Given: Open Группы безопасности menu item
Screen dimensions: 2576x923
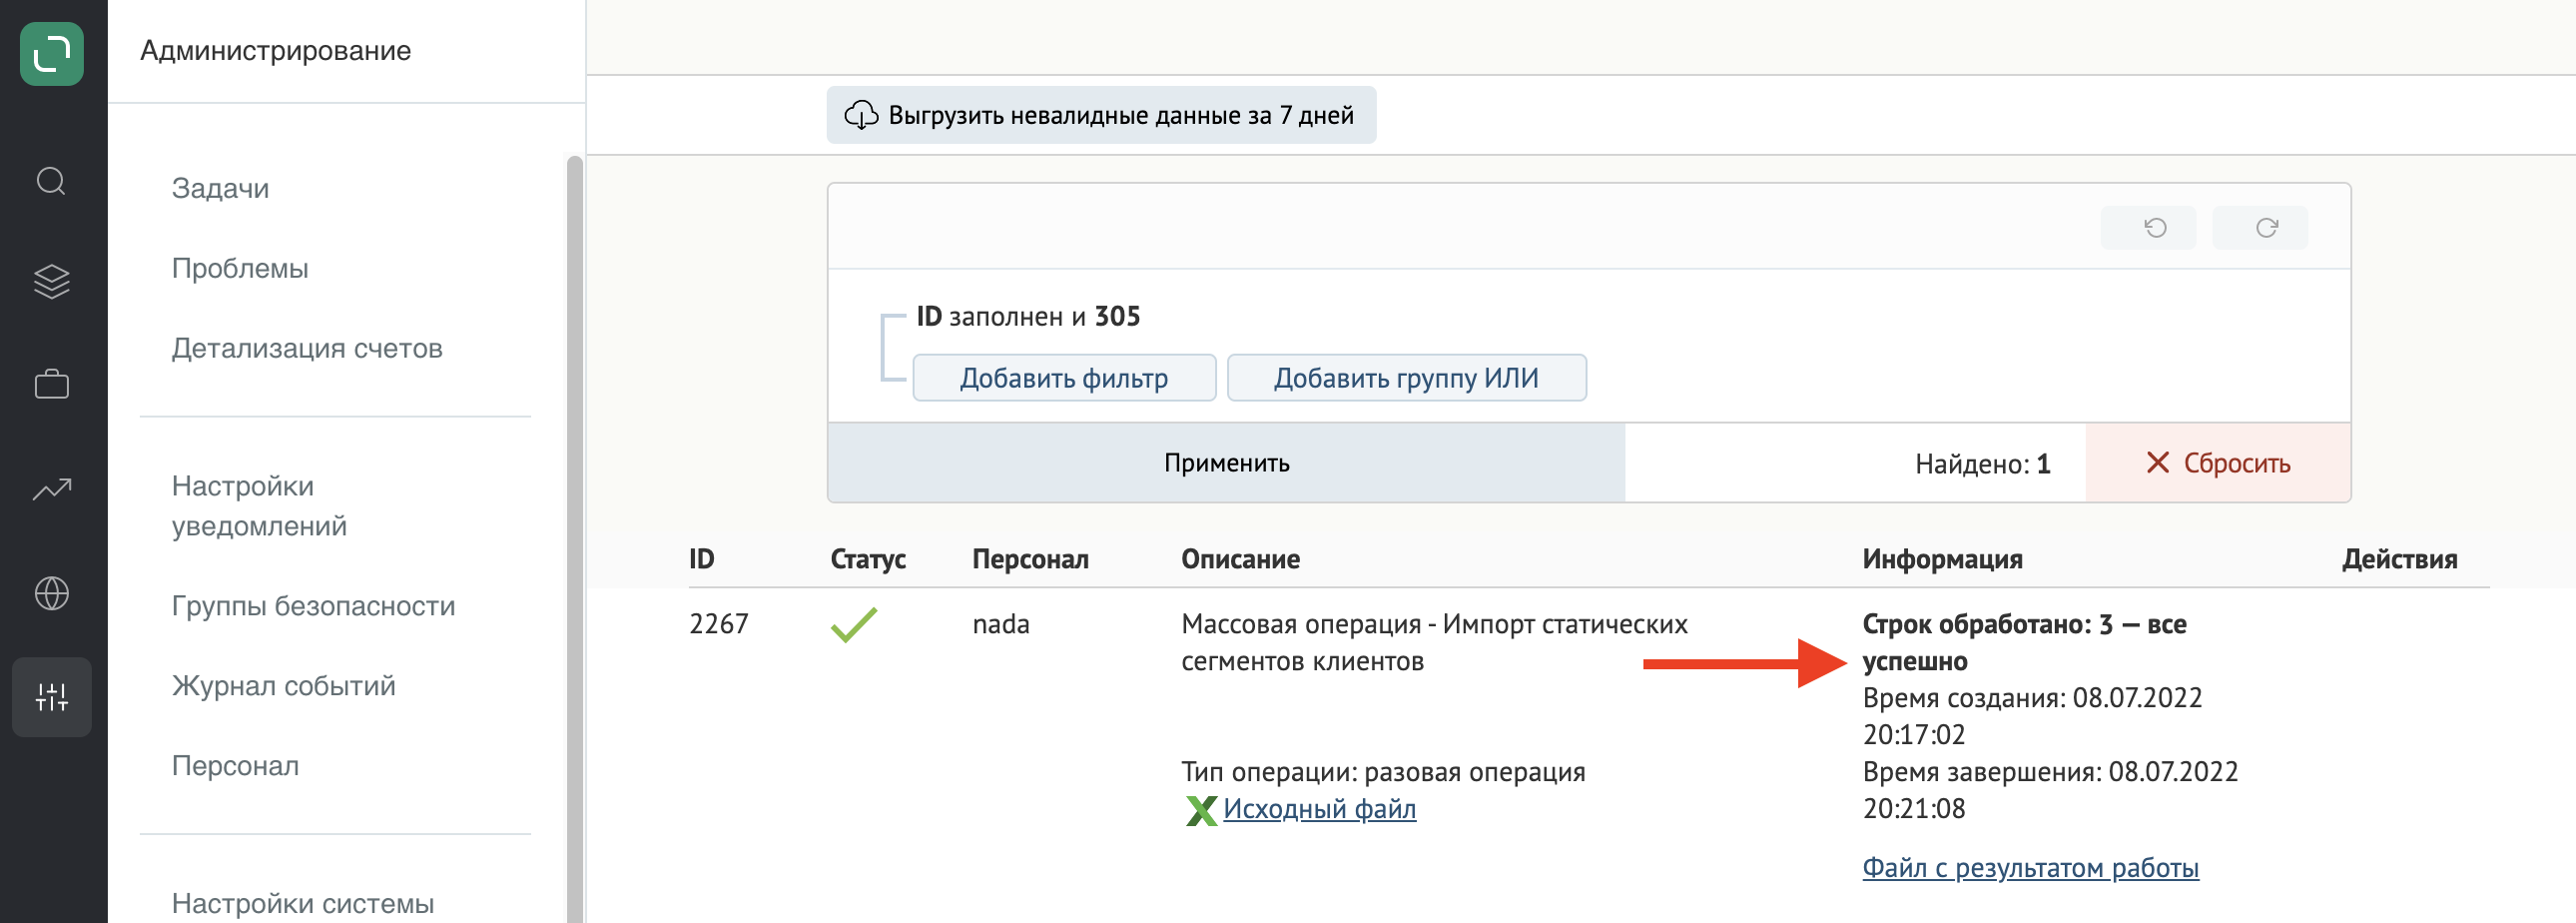Looking at the screenshot, I should (313, 606).
